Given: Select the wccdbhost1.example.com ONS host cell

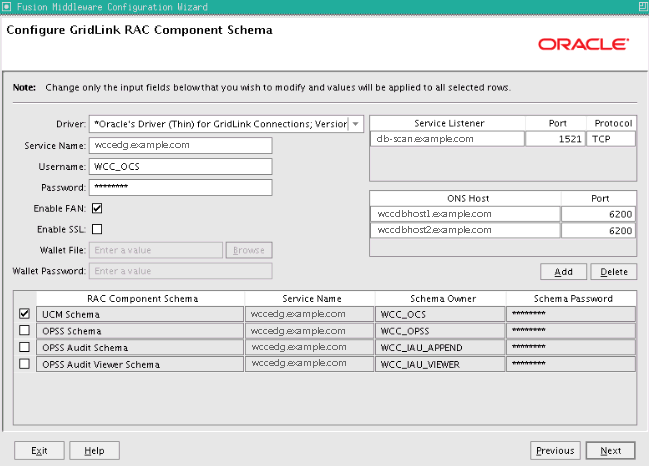Looking at the screenshot, I should tap(465, 214).
